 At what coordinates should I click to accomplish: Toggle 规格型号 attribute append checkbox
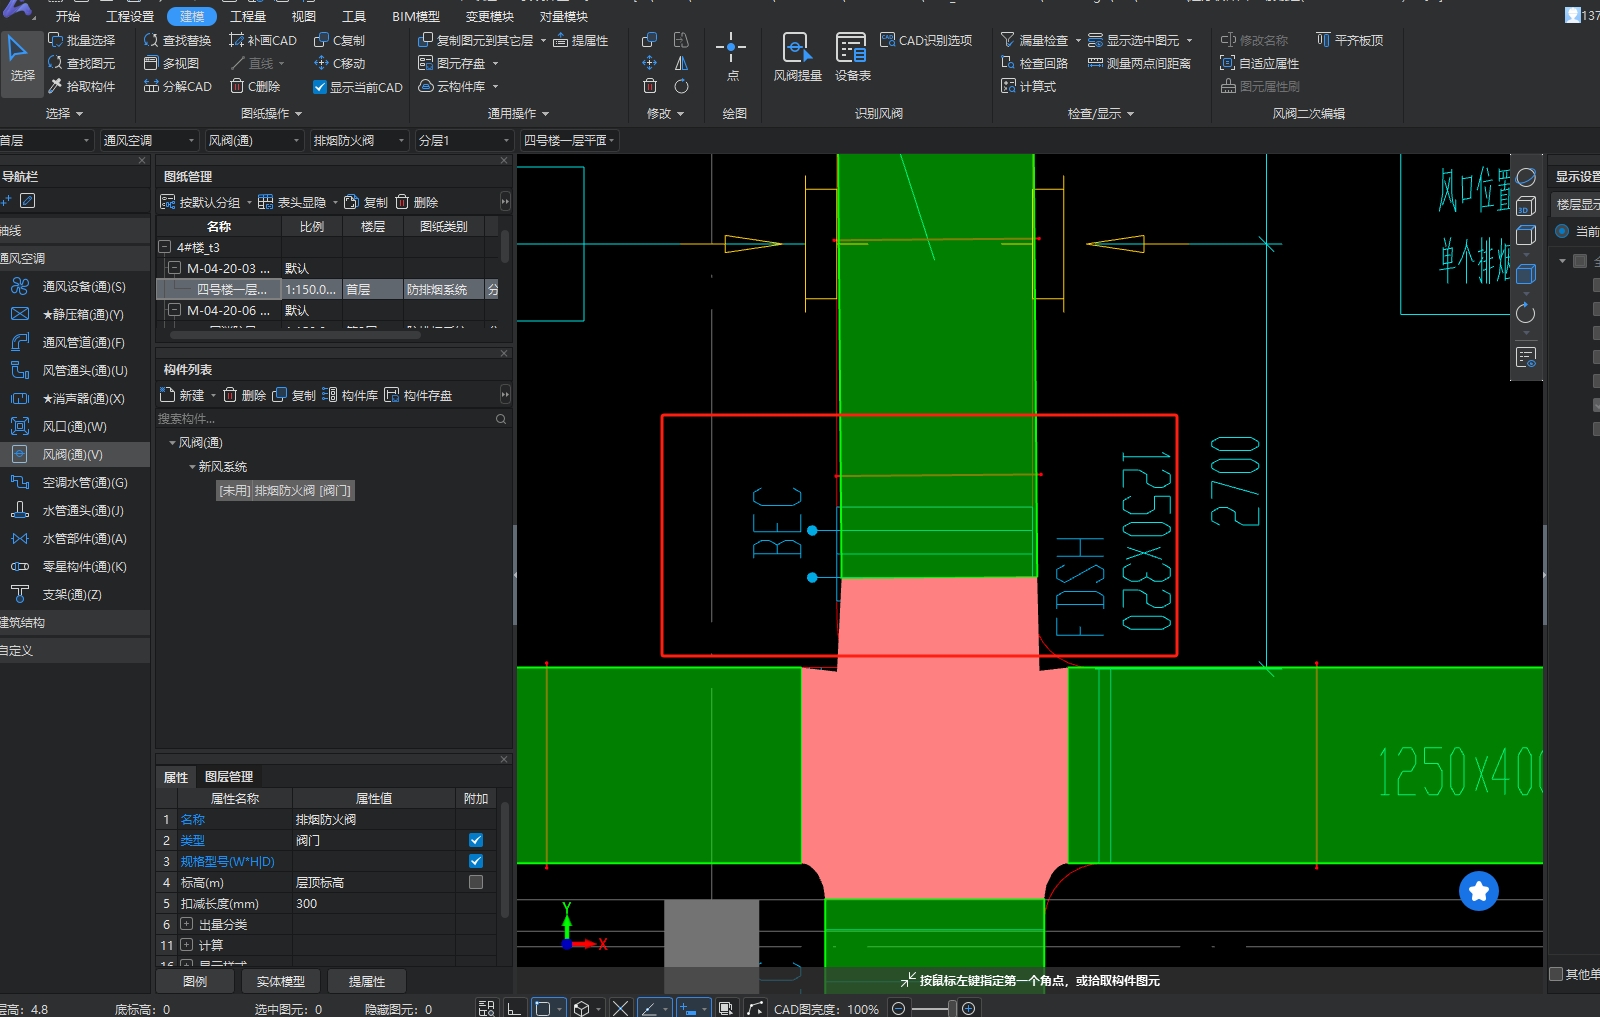point(476,861)
